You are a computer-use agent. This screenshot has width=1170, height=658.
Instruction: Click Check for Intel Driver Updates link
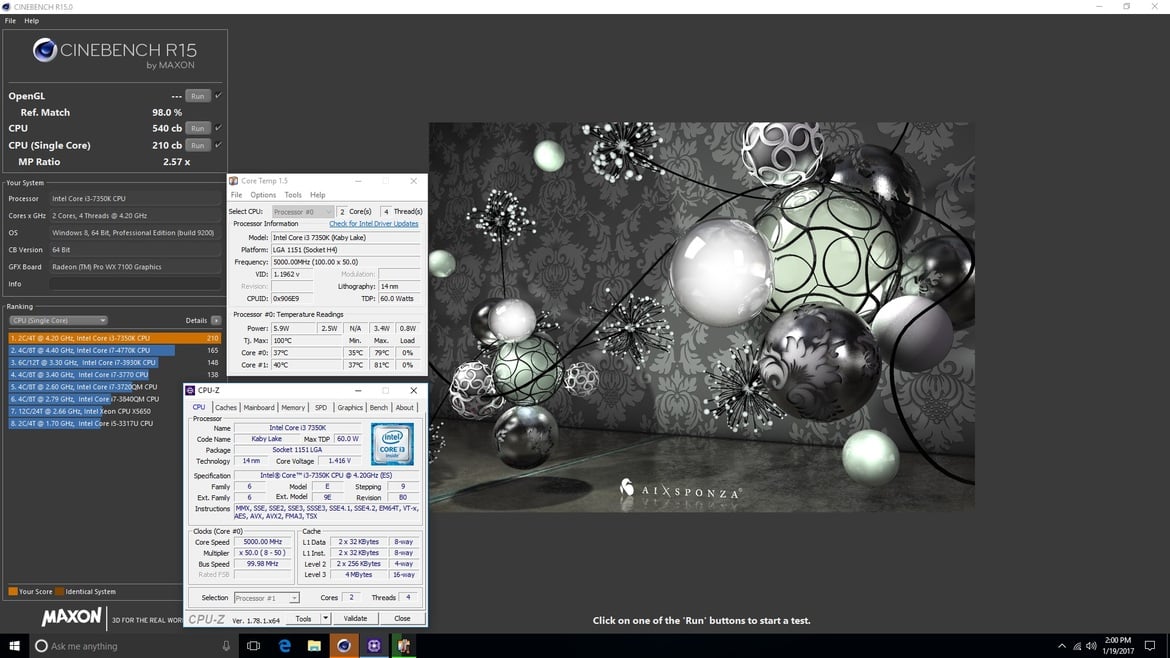point(374,224)
